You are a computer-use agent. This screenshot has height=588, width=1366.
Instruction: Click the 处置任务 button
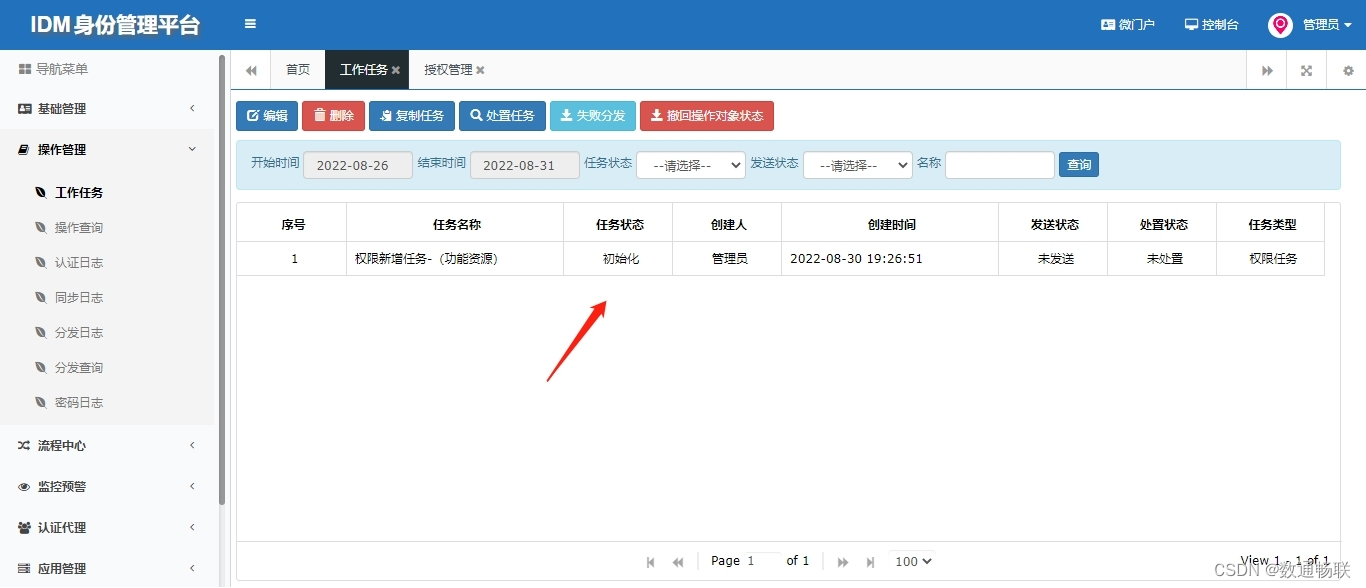pos(502,116)
